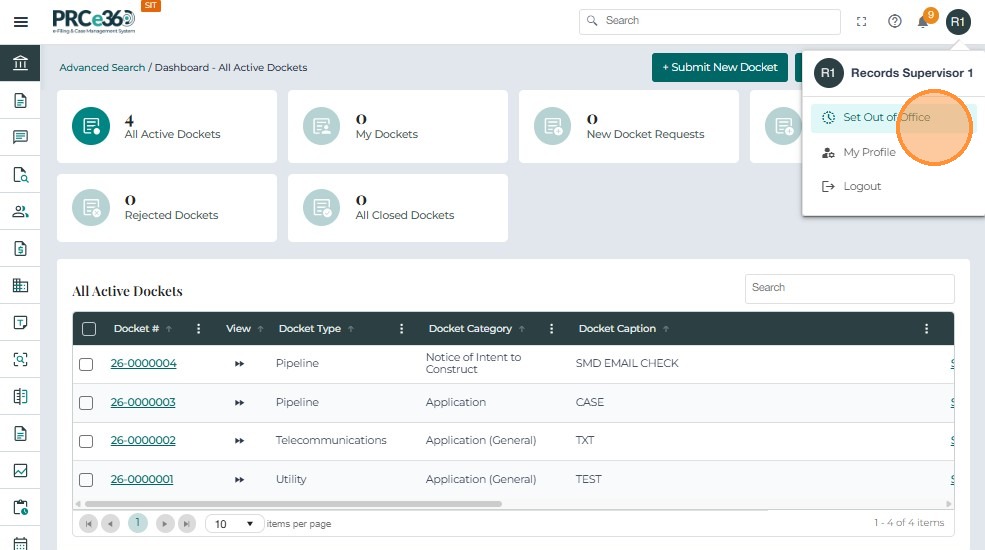Screen dimensions: 985x550
Task: Check the box for docket 26-0000002
Action: (86, 441)
